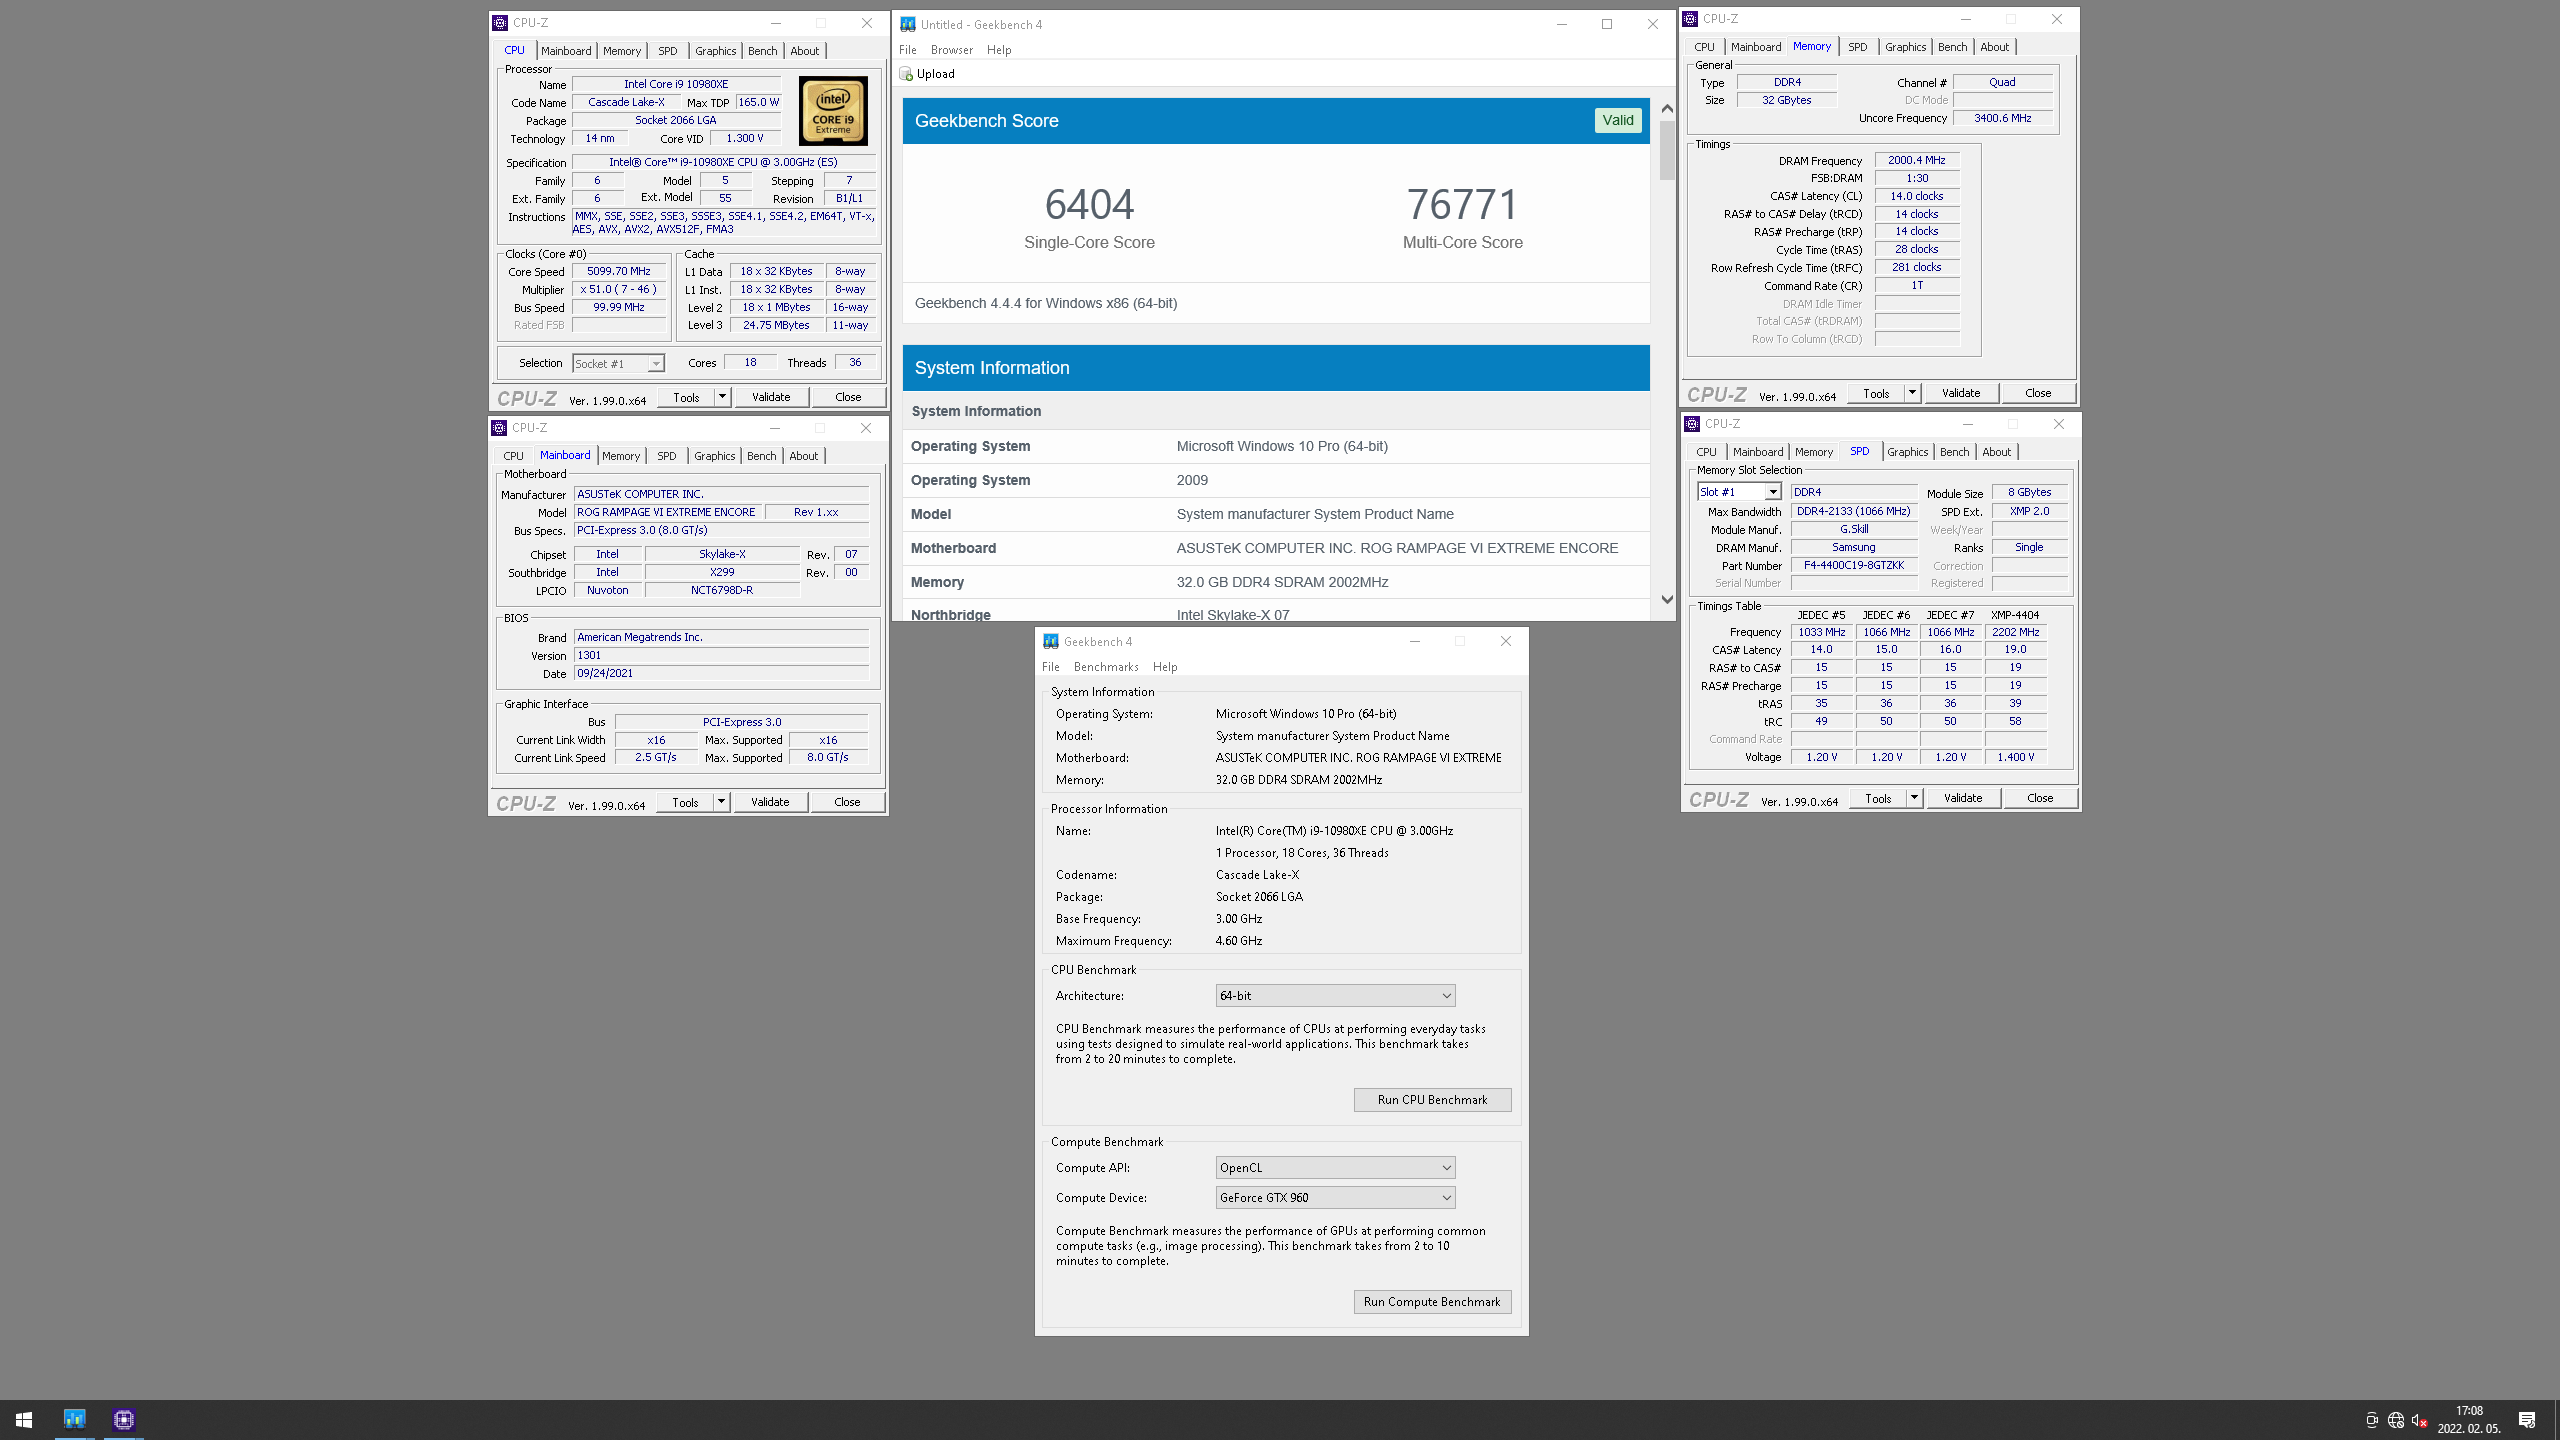Click the single-core score 6404

point(1089,204)
